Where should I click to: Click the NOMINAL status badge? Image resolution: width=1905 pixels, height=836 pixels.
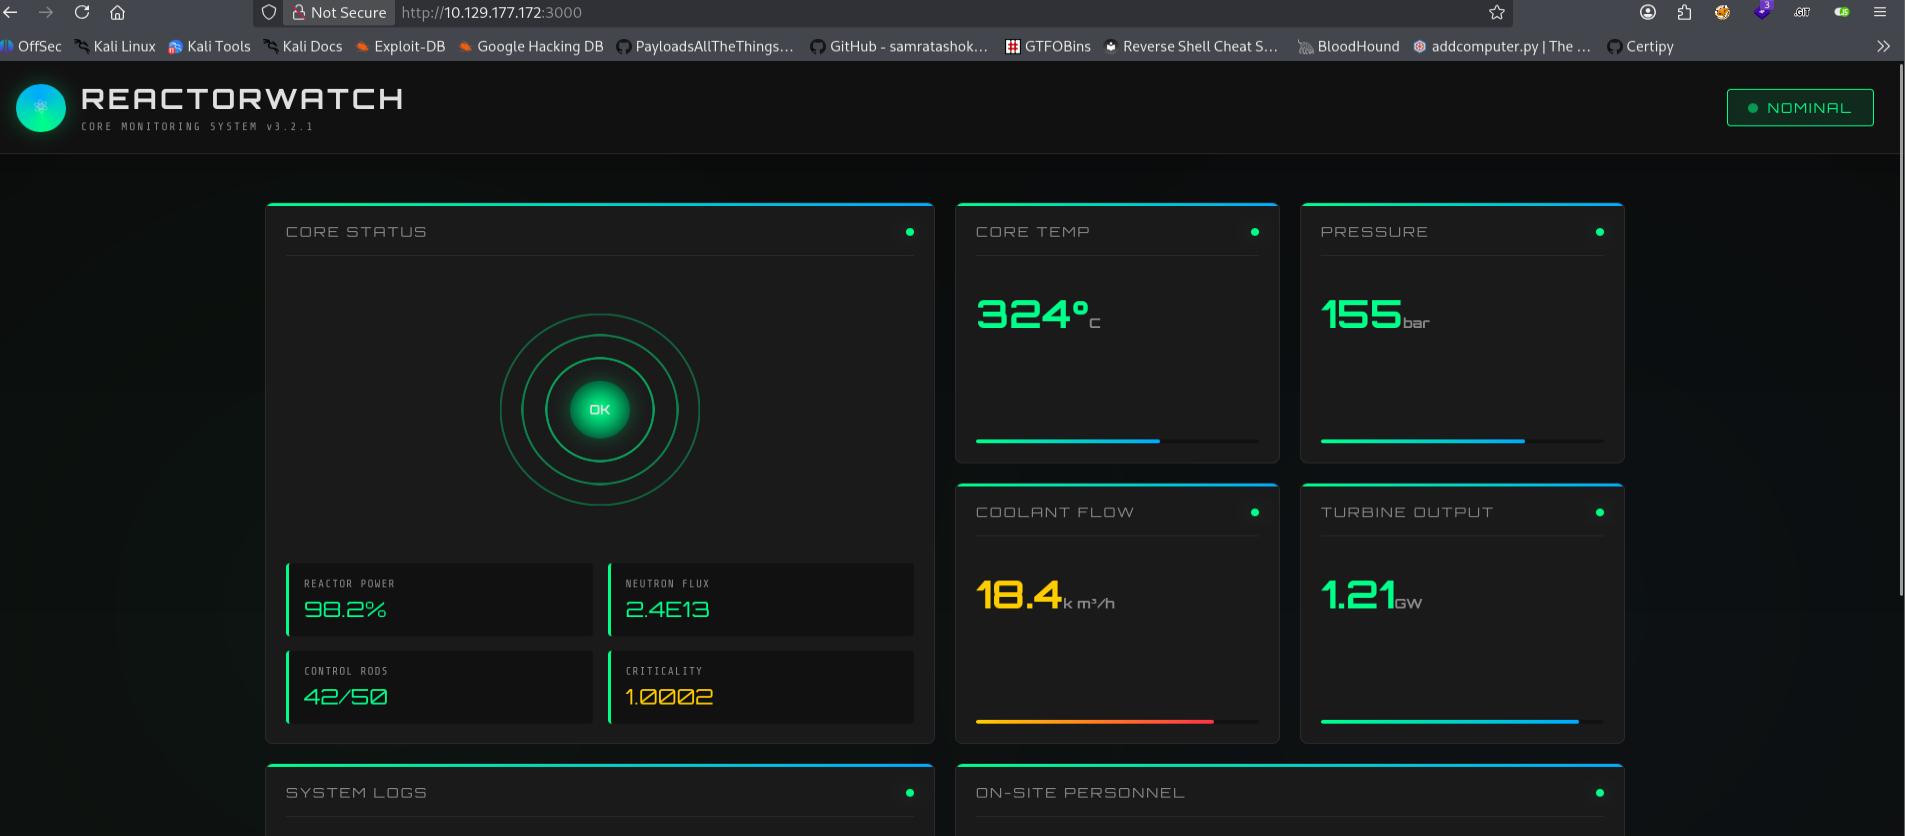(x=1800, y=108)
